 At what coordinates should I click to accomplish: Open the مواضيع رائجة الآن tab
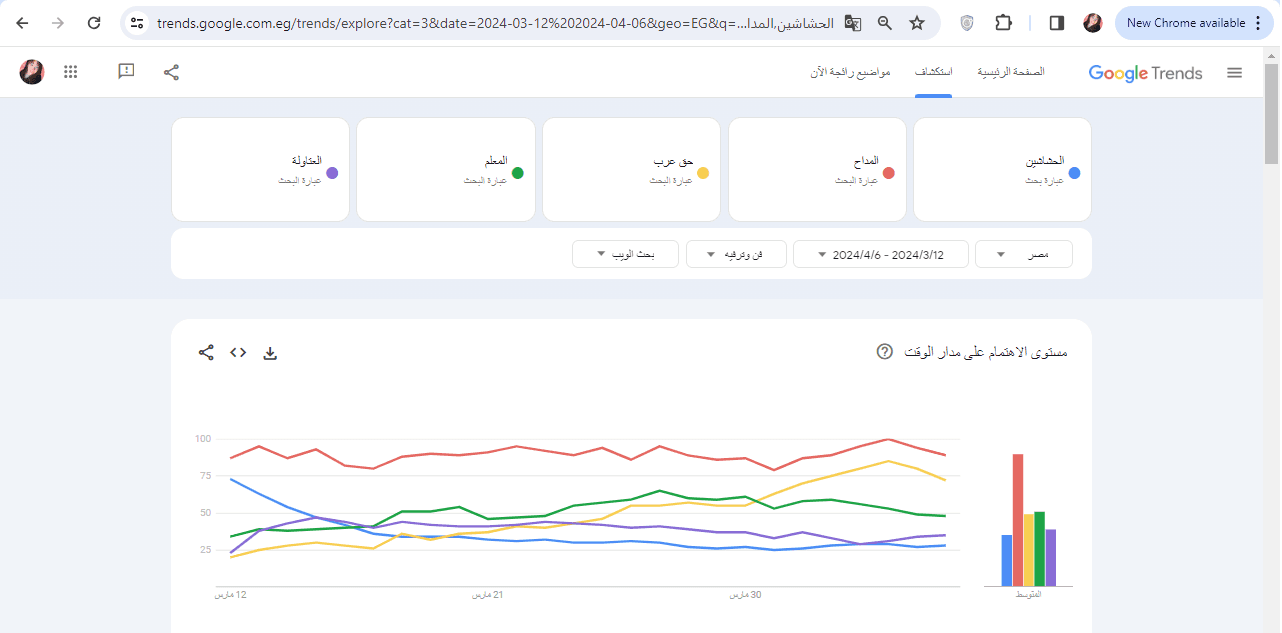[850, 72]
